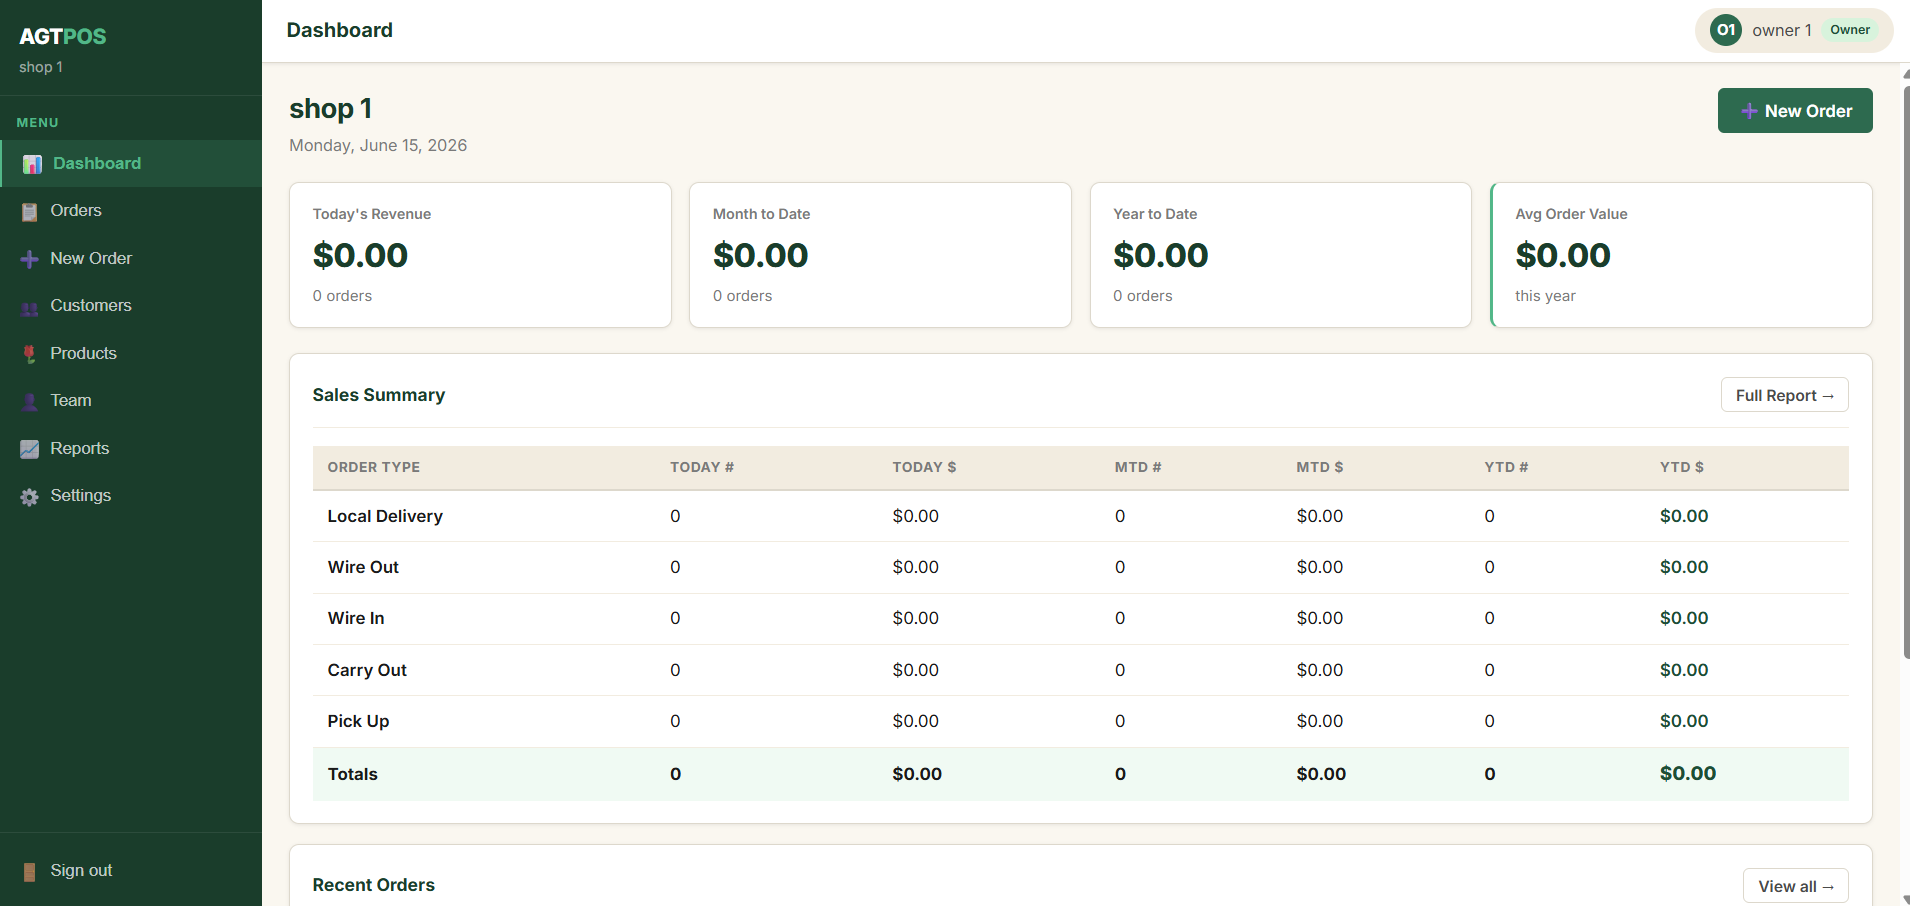The image size is (1910, 906).
Task: Click the green New Order button
Action: tap(1795, 111)
